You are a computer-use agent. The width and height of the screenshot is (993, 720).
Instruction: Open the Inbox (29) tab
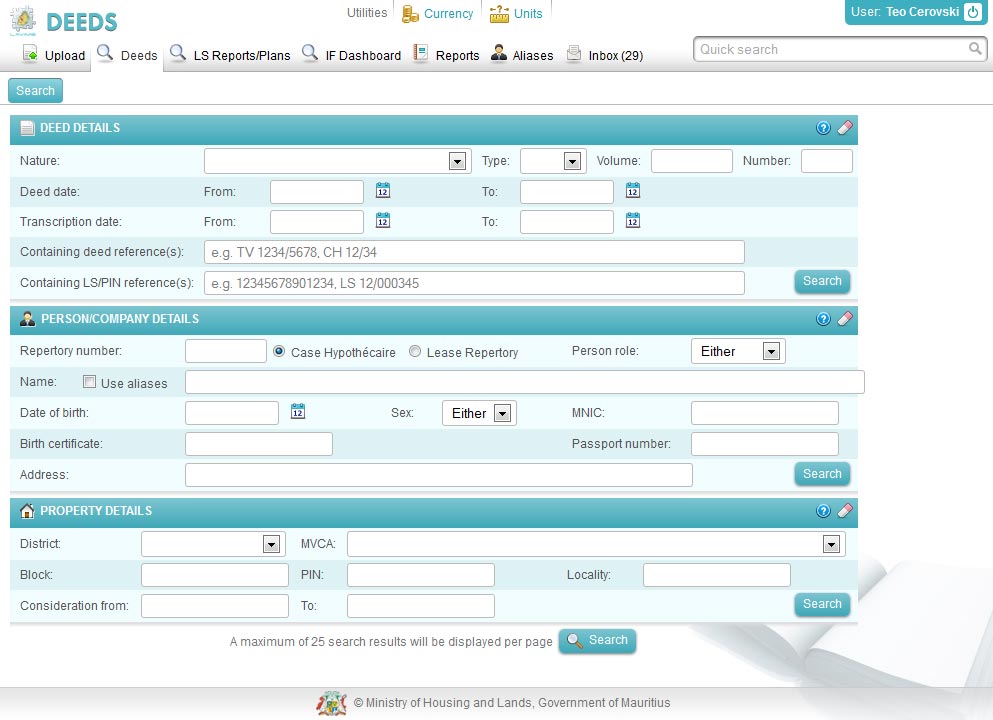pyautogui.click(x=605, y=55)
